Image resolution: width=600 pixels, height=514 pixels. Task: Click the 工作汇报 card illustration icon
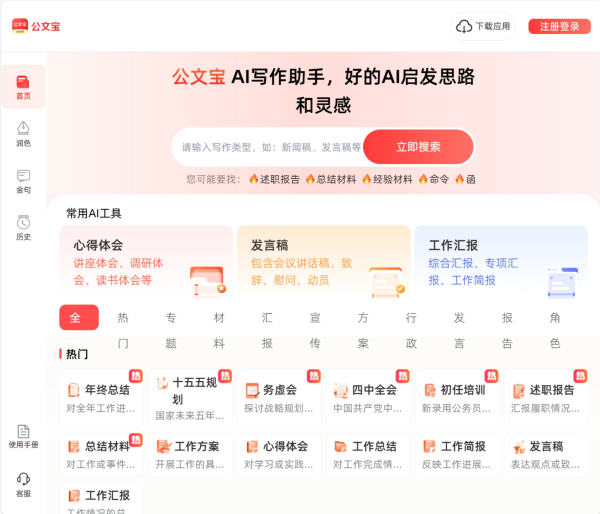point(562,282)
